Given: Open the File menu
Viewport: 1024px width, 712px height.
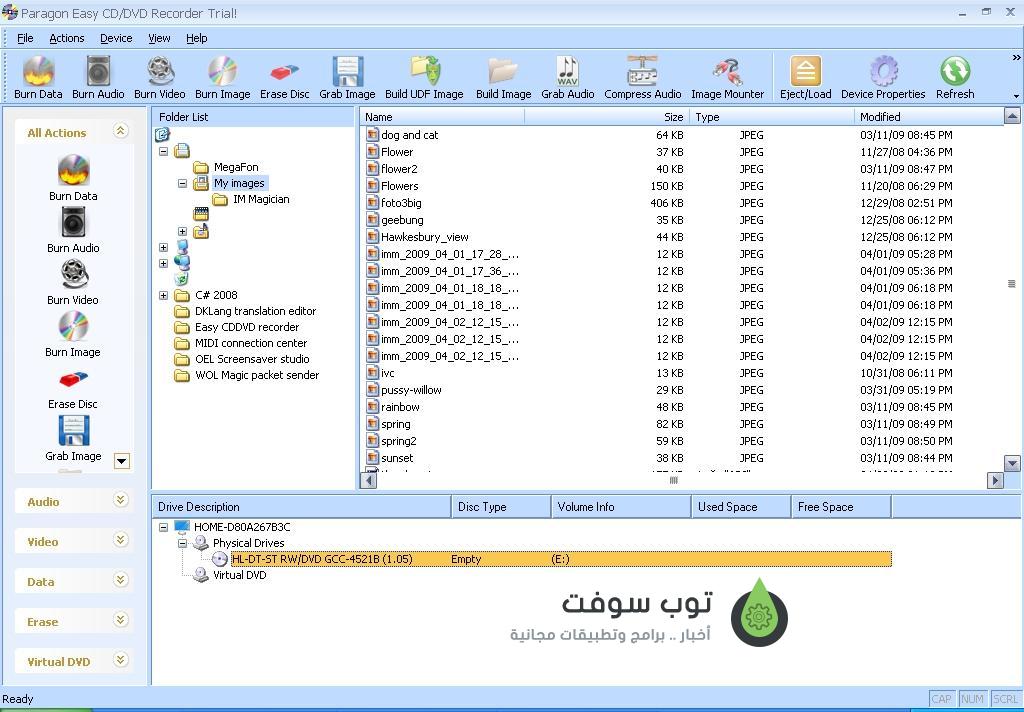Looking at the screenshot, I should (x=25, y=38).
